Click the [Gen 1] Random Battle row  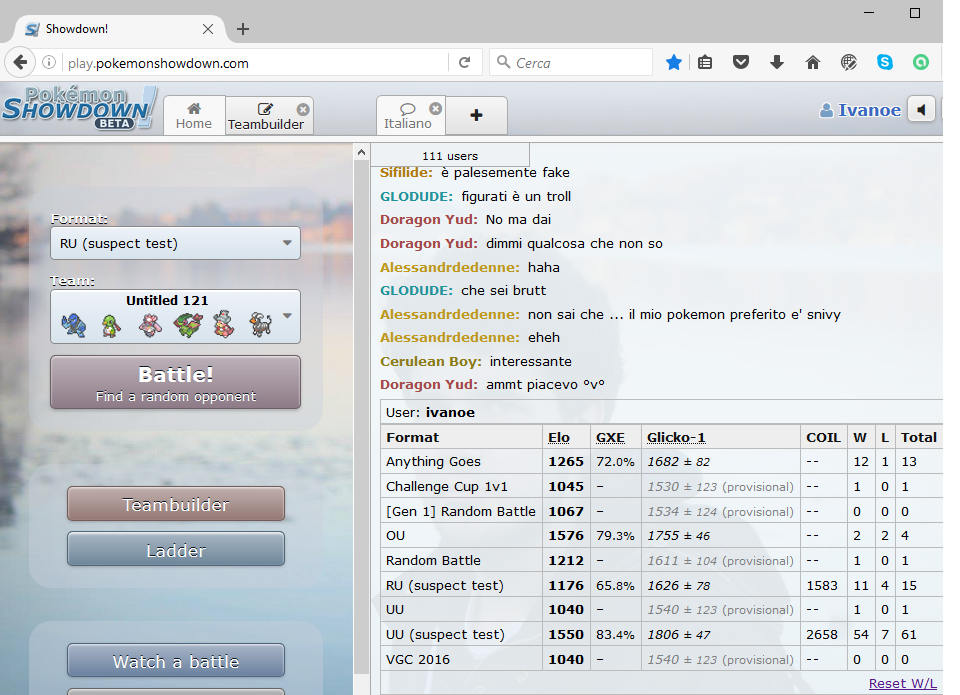[x=661, y=511]
